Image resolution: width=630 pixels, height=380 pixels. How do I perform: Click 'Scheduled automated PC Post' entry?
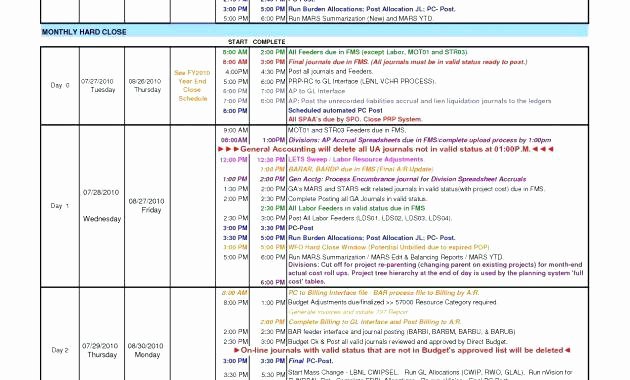pyautogui.click(x=335, y=110)
